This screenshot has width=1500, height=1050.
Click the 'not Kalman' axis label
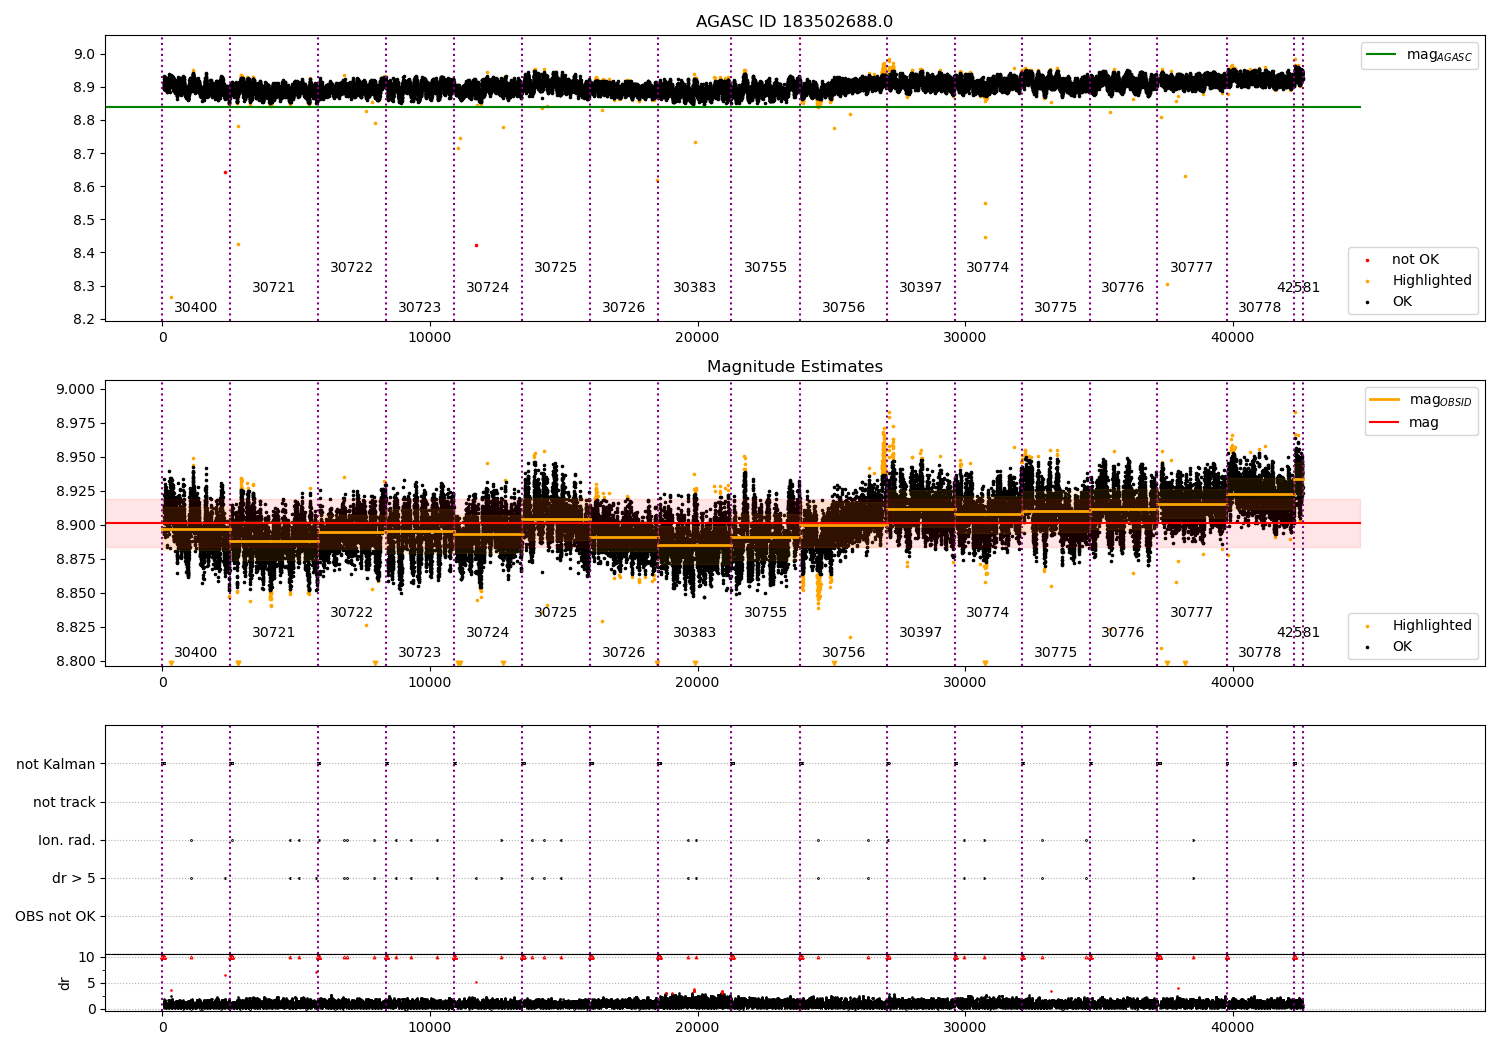point(56,765)
